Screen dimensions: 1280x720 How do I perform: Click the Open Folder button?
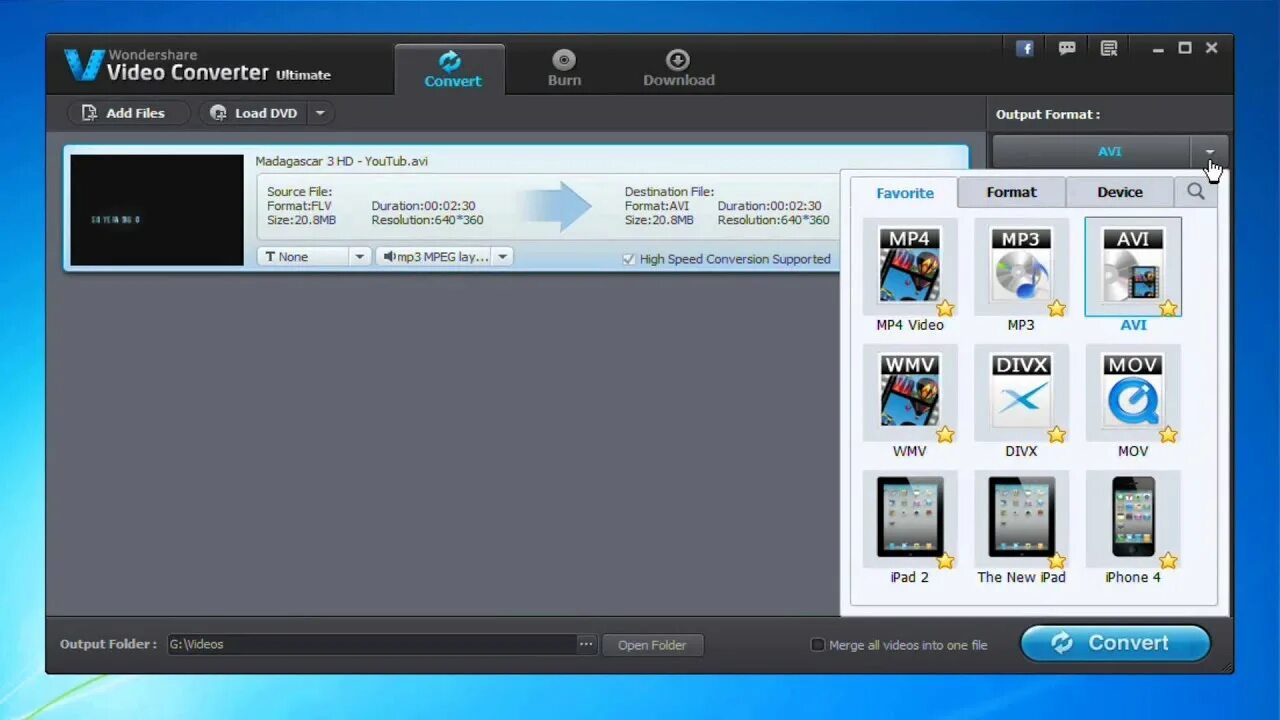point(652,645)
